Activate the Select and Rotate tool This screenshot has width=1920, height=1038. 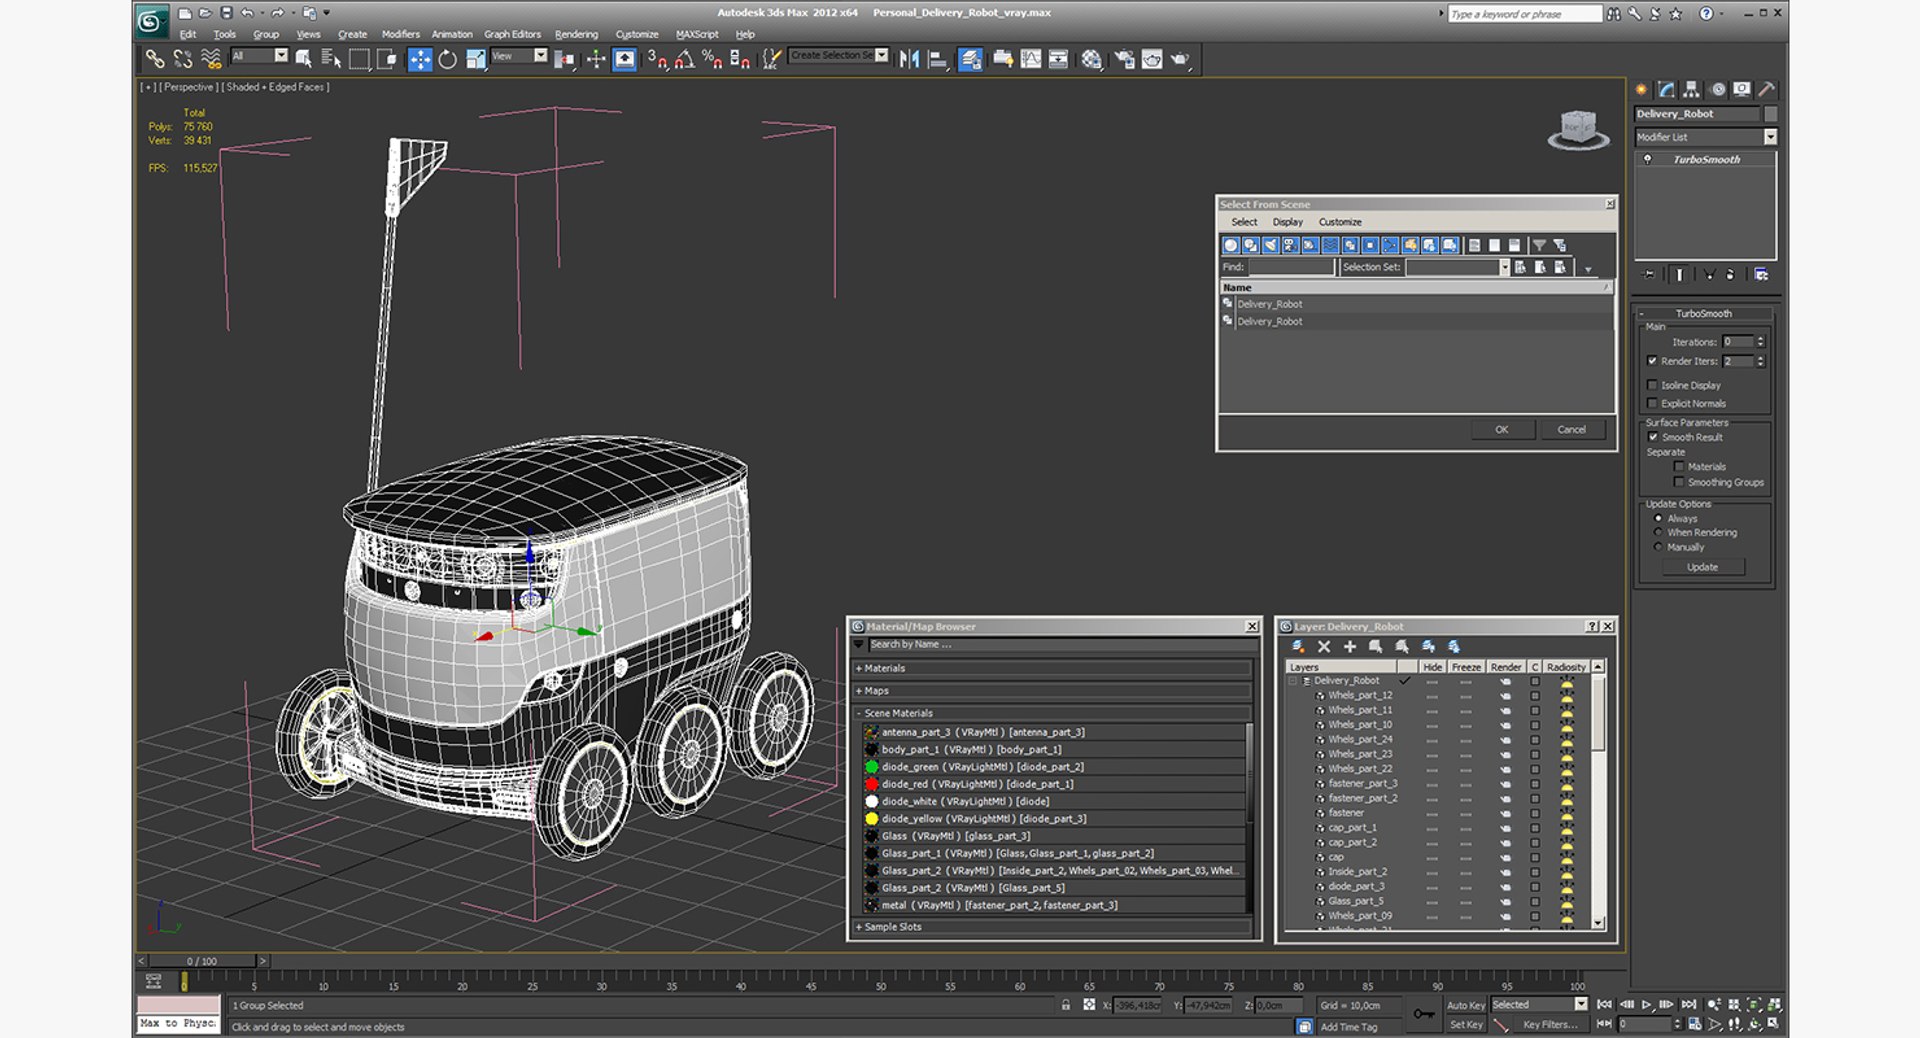click(447, 59)
